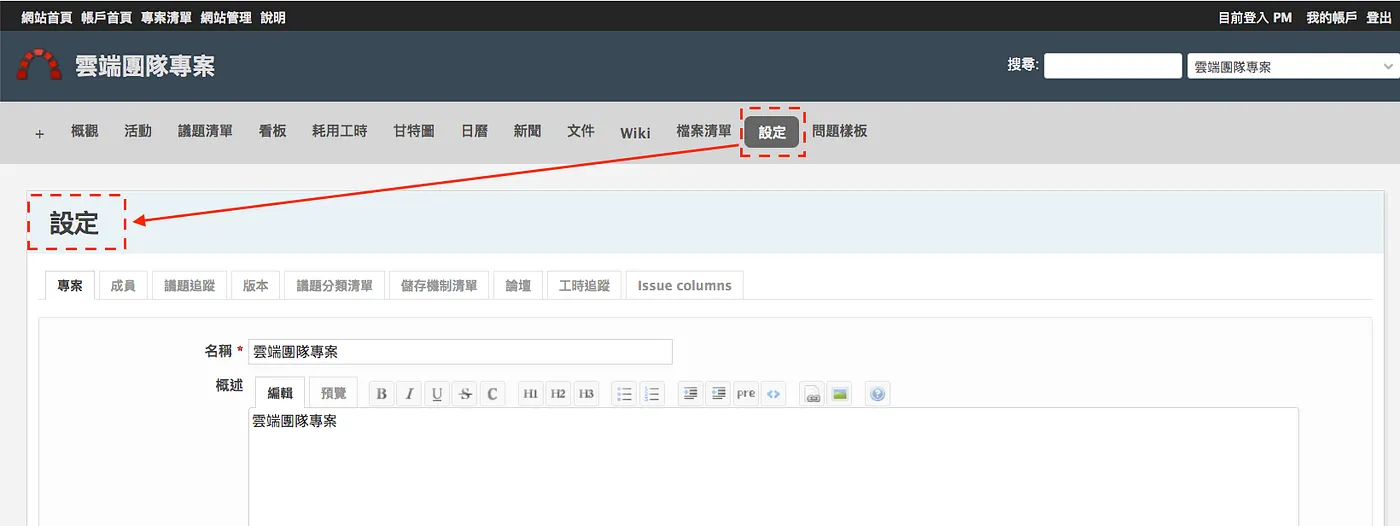The image size is (1400, 526).
Task: Apply underline formatting in description toolbar
Action: (437, 394)
